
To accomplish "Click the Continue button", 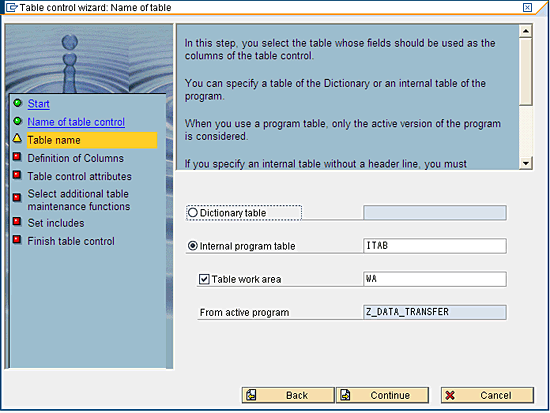I will point(382,395).
